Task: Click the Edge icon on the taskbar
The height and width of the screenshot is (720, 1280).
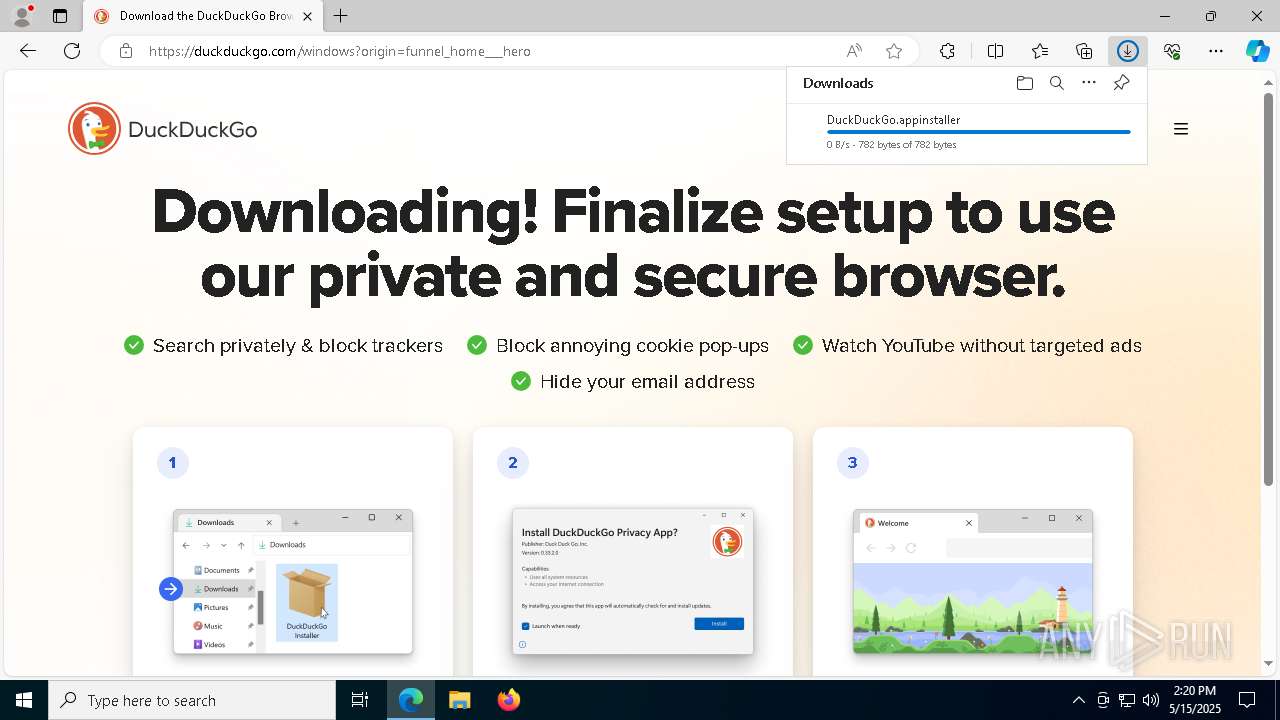Action: tap(411, 700)
